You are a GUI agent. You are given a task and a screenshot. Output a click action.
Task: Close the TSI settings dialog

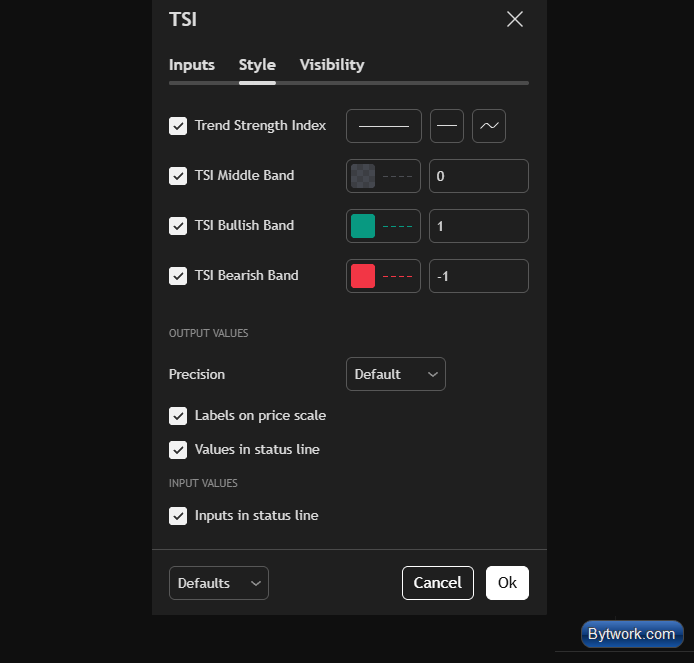(515, 19)
